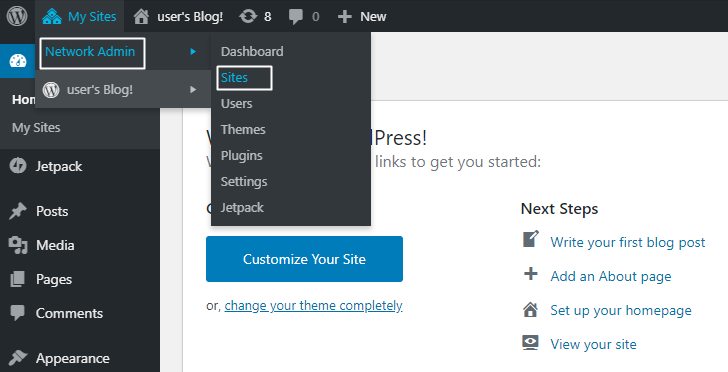This screenshot has height=372, width=728.
Task: Expand the user's Blog! submenu arrow
Action: [193, 89]
